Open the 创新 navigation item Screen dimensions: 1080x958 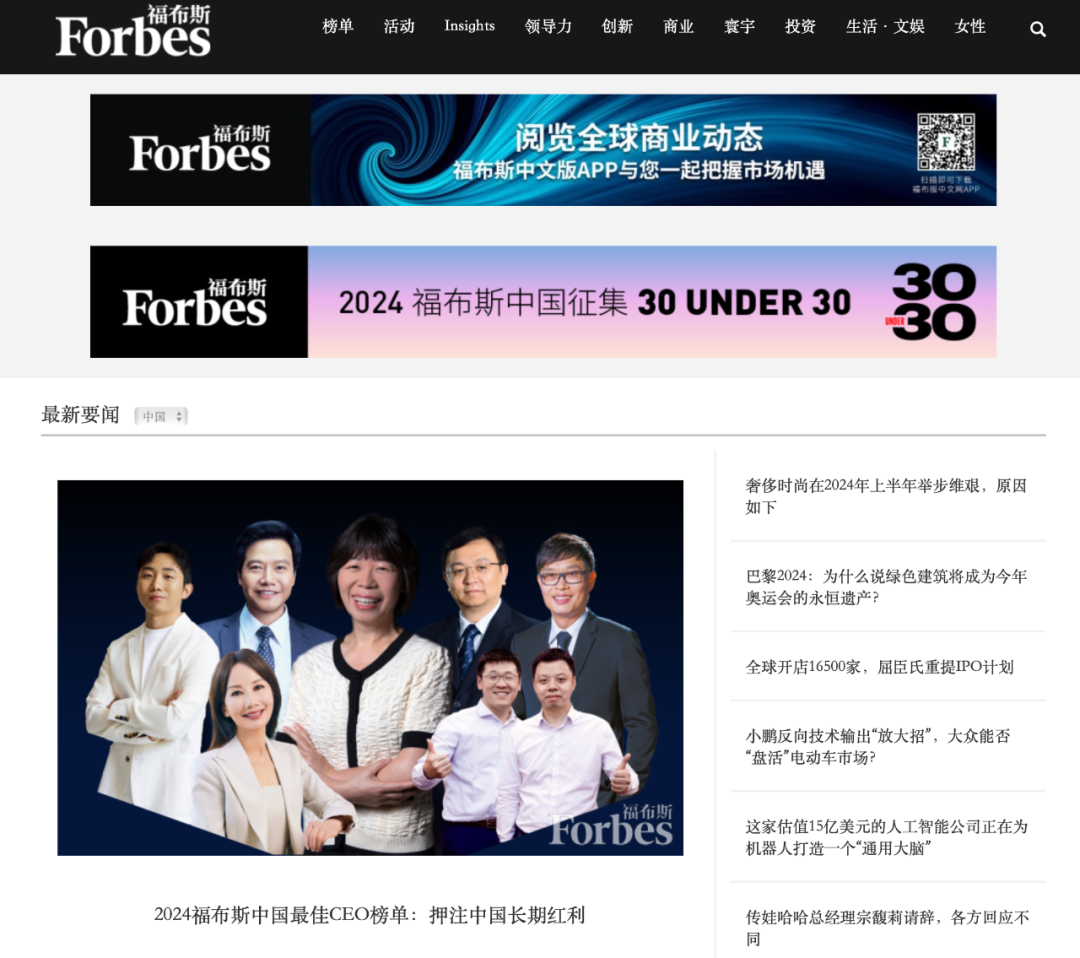(x=616, y=26)
